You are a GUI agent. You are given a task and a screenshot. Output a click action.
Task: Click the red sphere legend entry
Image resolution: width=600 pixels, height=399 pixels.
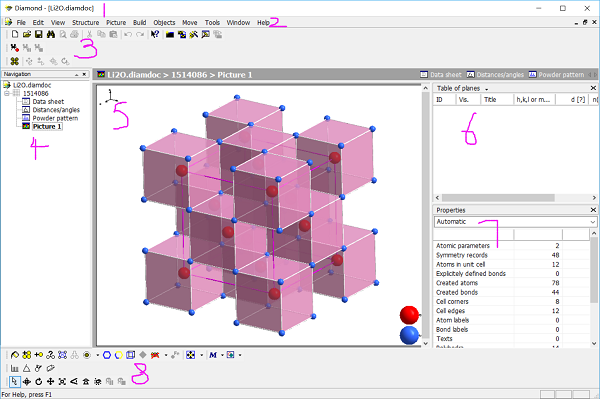409,315
